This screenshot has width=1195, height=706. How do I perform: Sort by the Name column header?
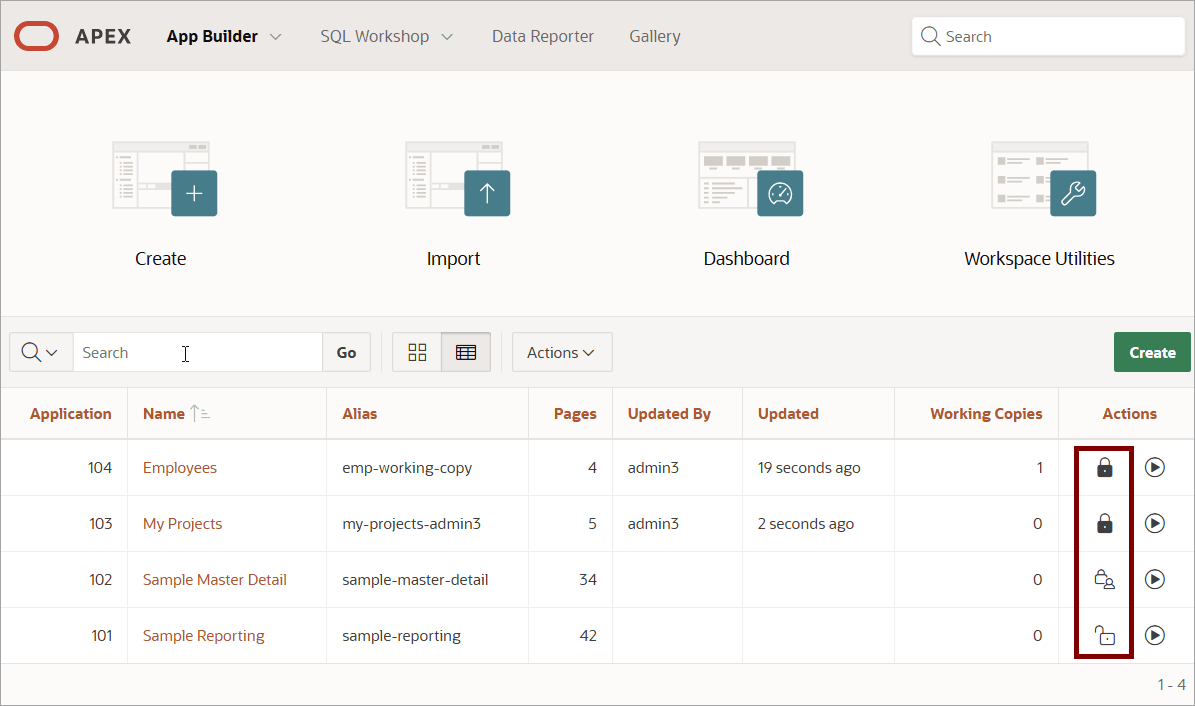164,413
